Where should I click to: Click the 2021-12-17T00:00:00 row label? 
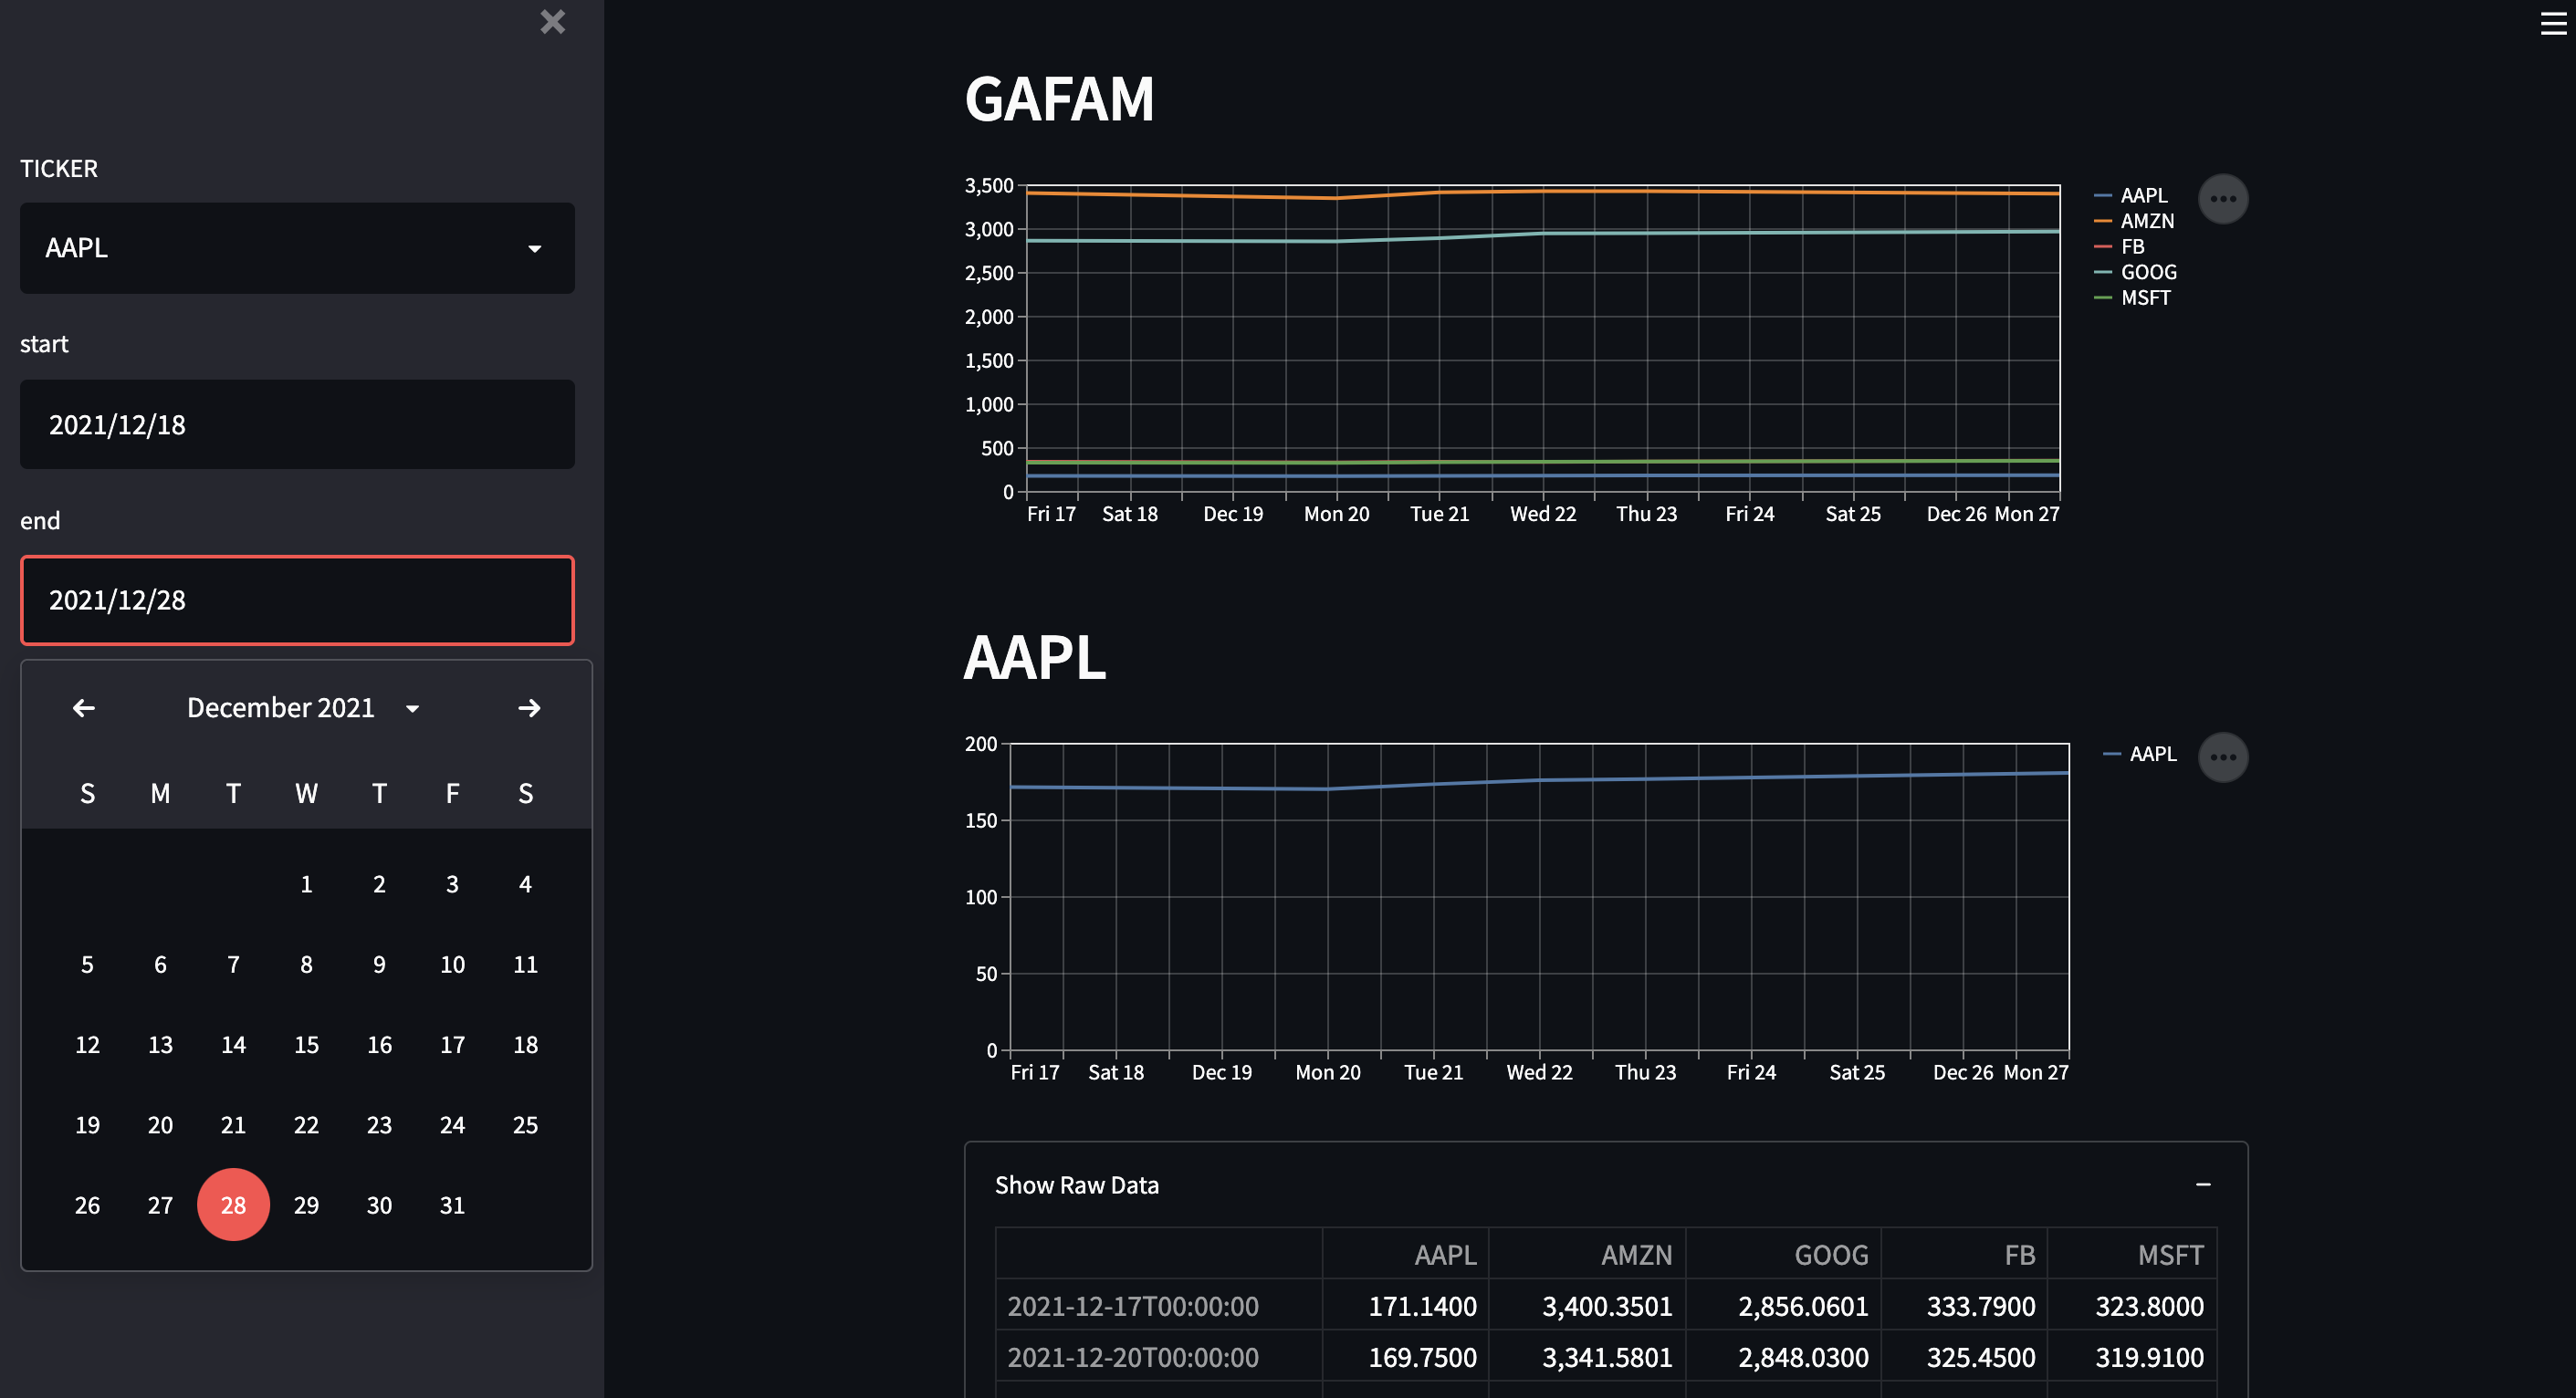(x=1159, y=1306)
